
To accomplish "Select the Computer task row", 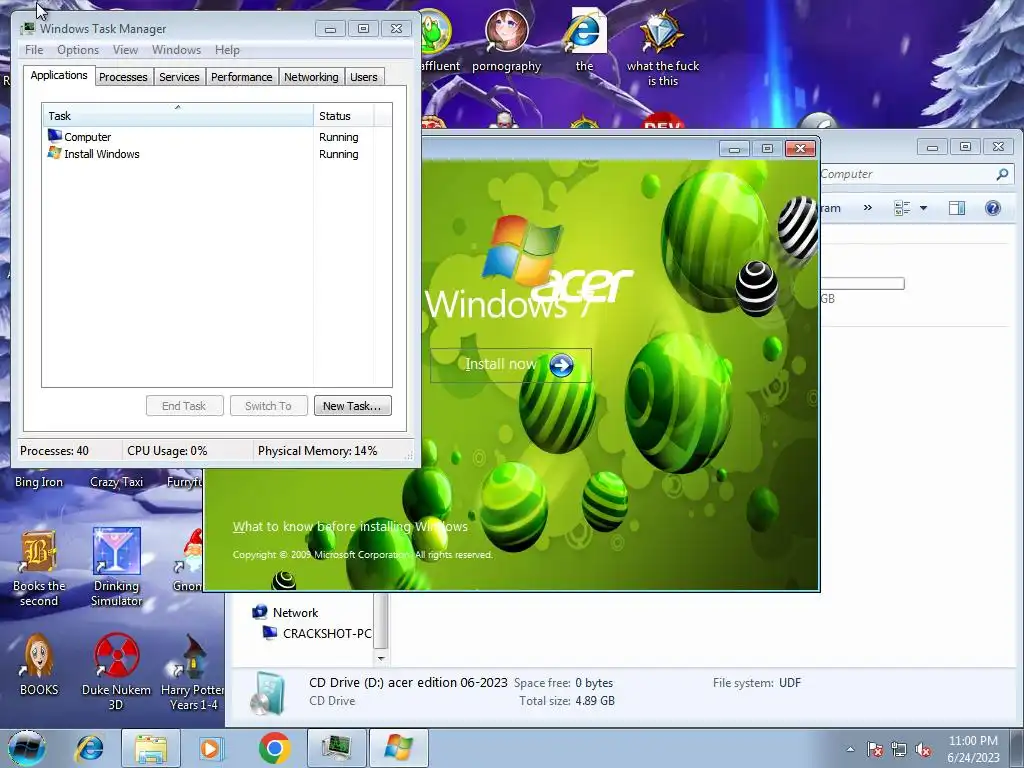I will [x=217, y=137].
